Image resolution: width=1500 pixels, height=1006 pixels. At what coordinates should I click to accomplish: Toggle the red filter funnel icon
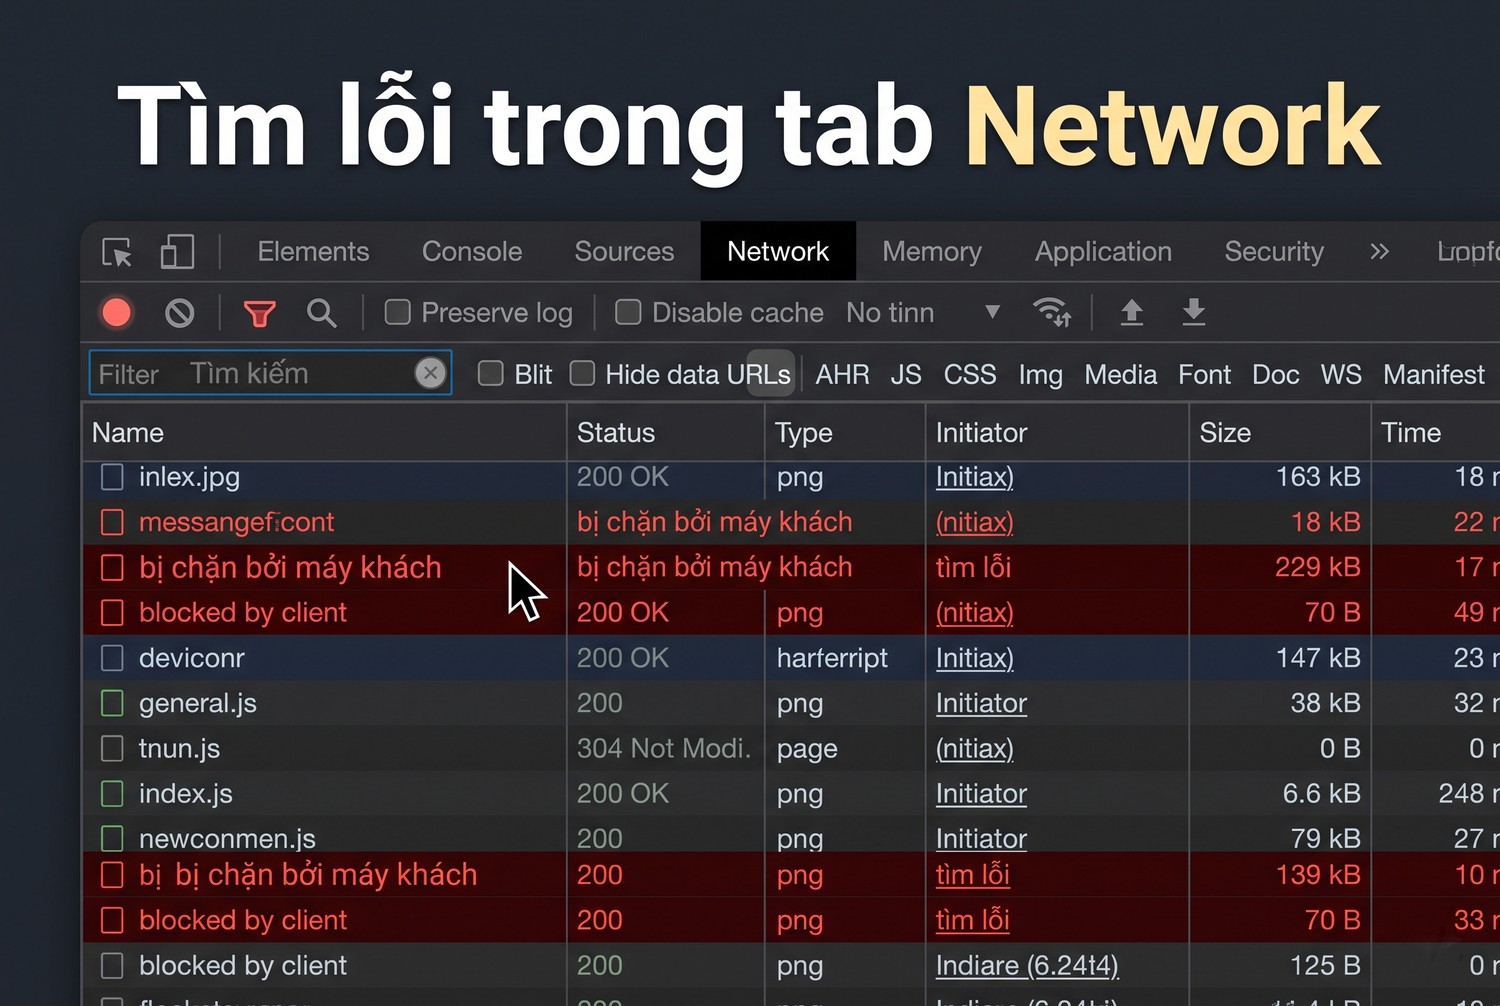pos(260,314)
